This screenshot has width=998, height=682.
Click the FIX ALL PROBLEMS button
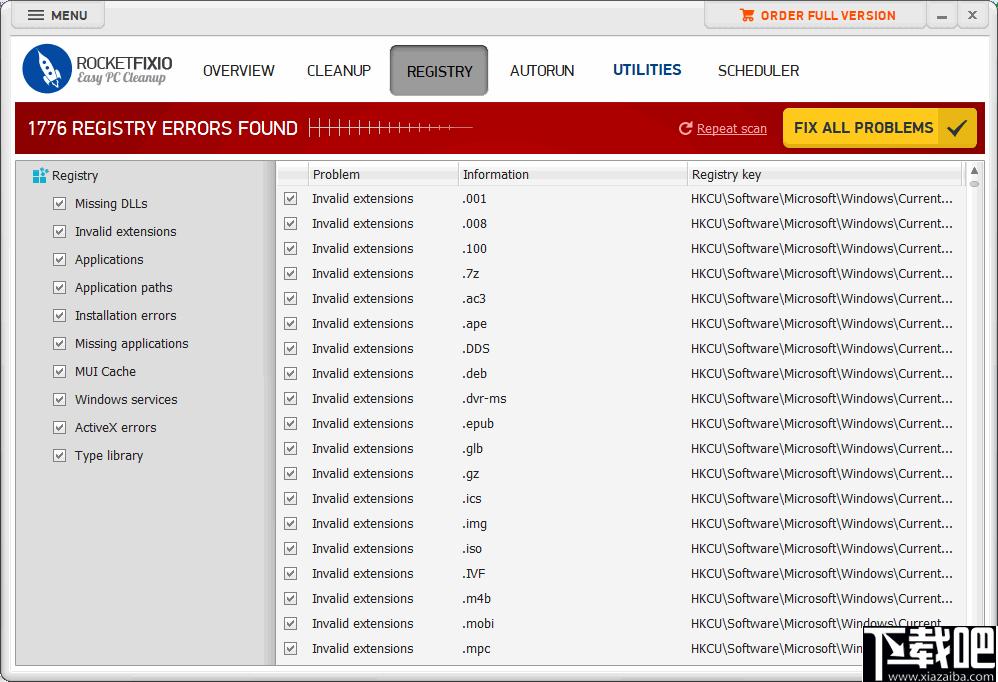point(880,128)
